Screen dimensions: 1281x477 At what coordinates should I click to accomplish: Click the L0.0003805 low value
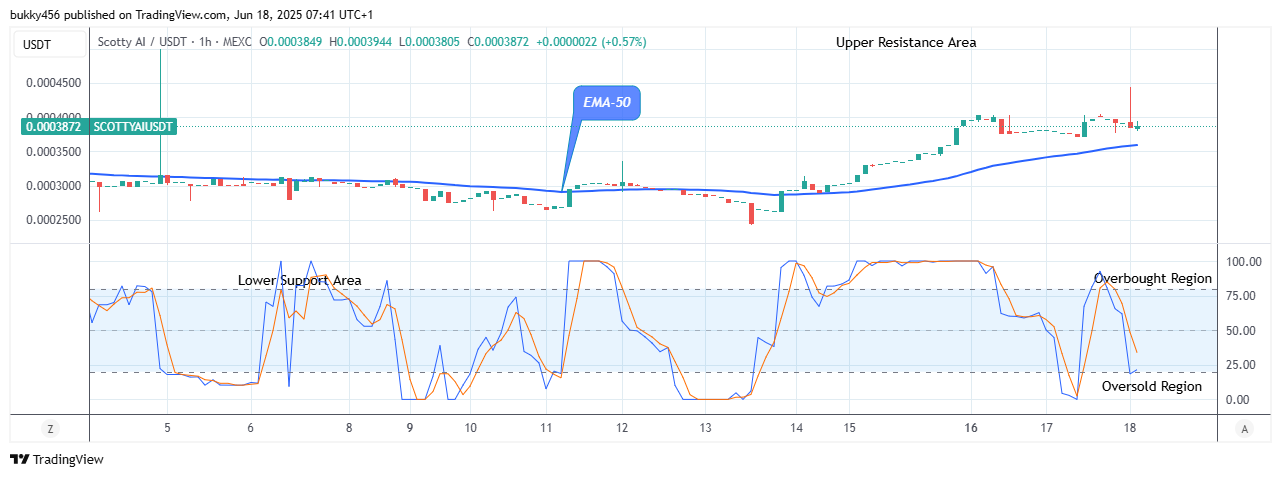430,42
